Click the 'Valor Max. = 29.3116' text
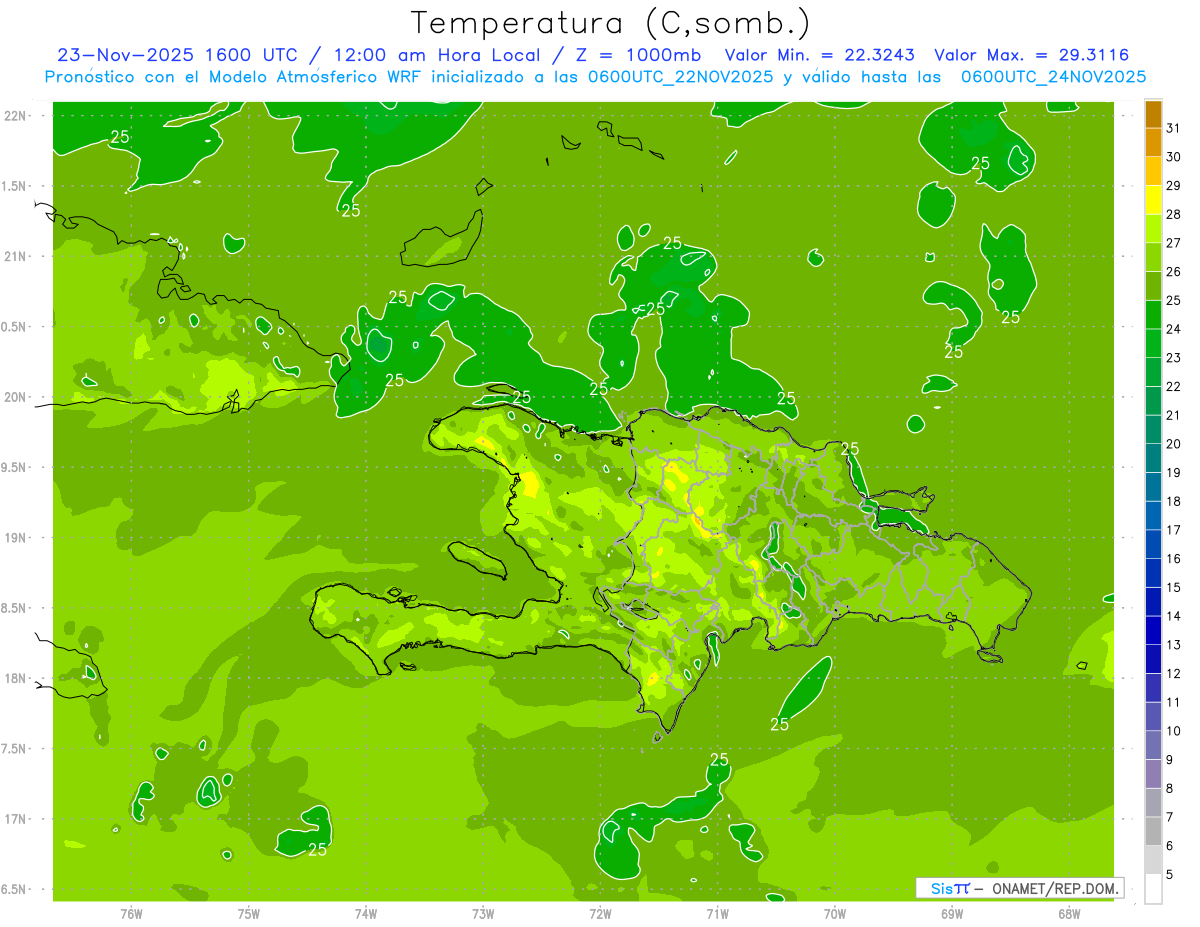 (x=1032, y=55)
